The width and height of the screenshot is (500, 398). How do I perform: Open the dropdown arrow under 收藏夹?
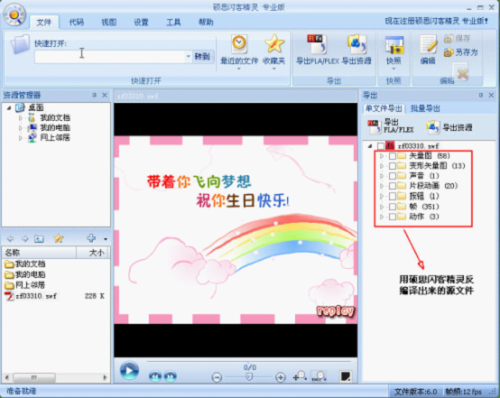[274, 69]
